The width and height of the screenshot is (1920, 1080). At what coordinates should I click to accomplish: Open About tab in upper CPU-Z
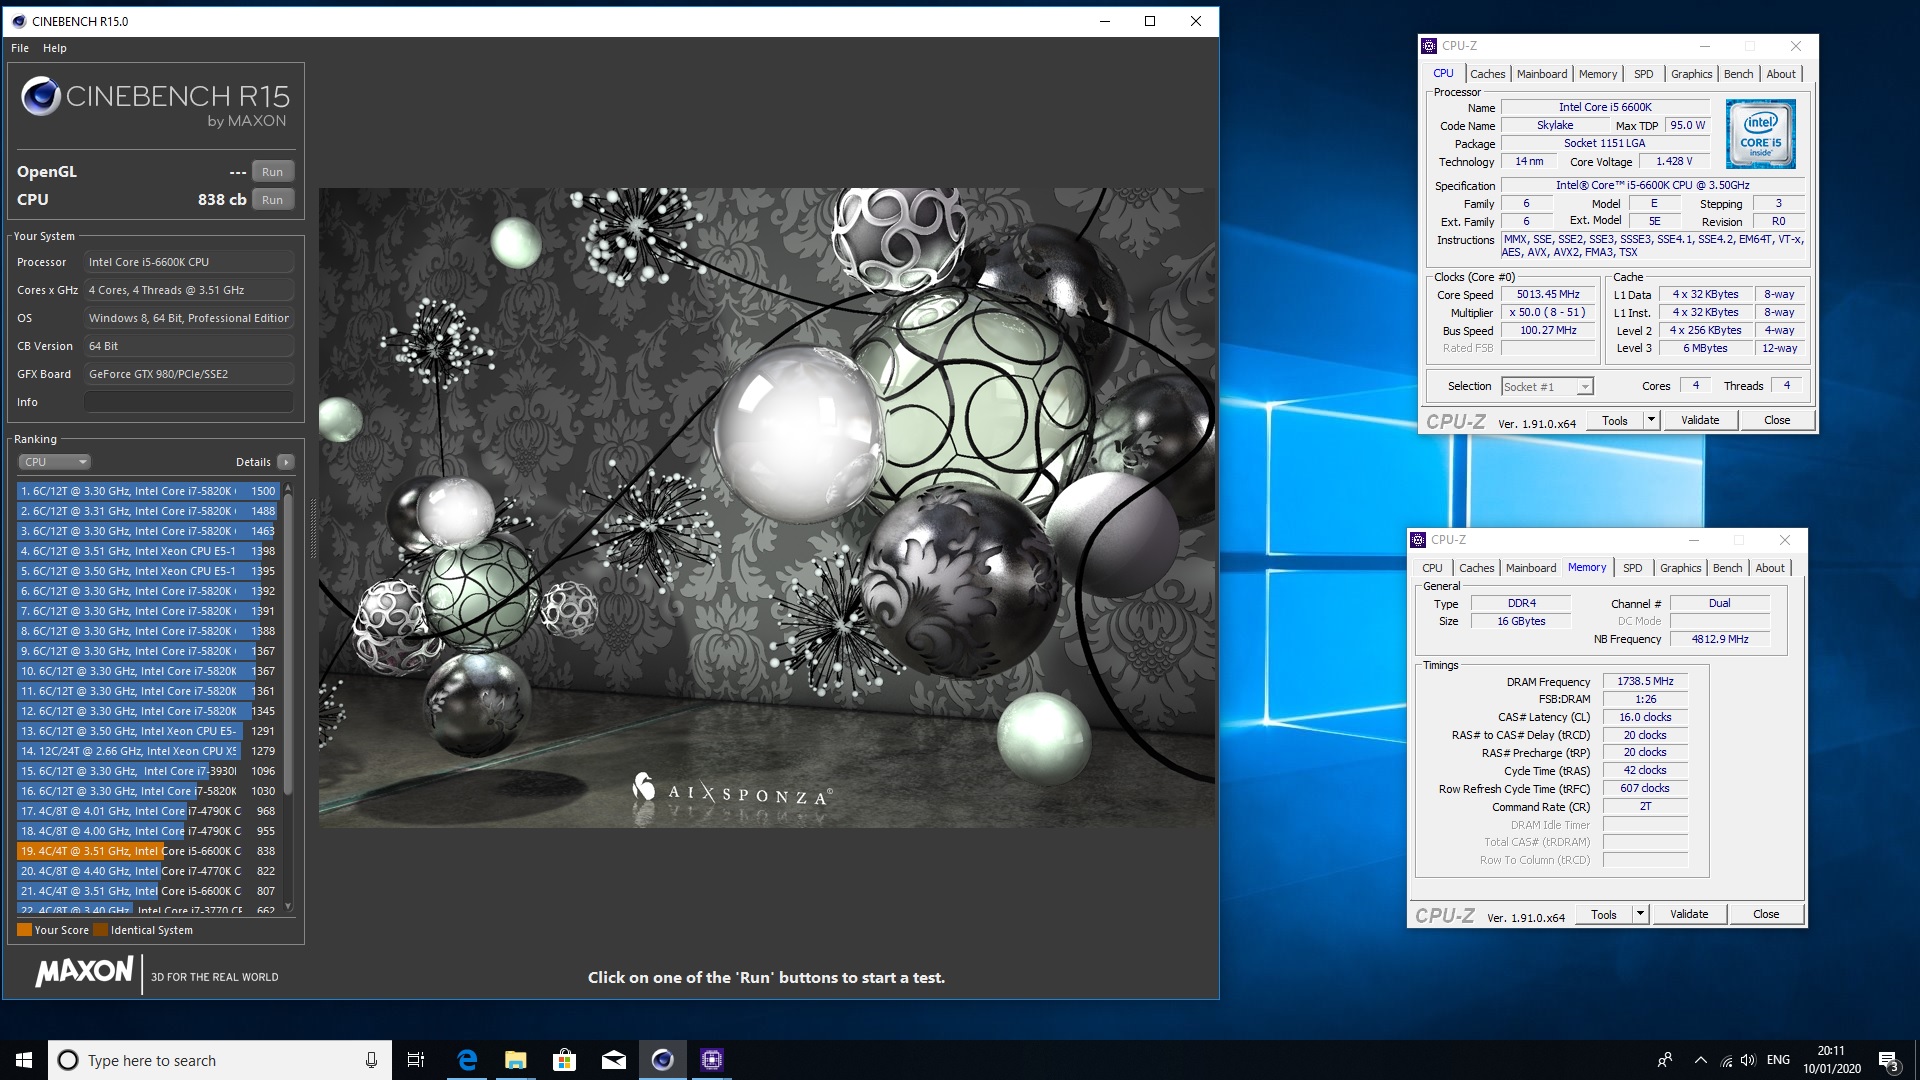[x=1780, y=74]
